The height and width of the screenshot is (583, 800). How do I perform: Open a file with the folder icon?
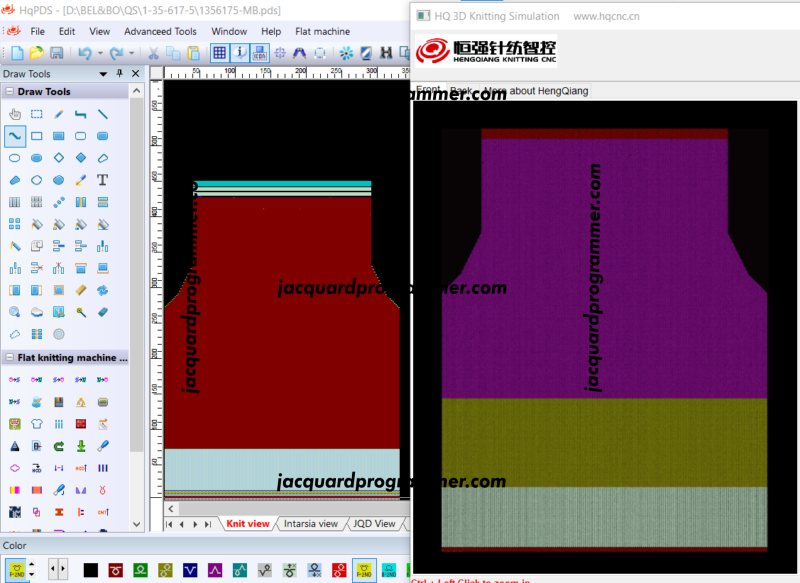point(36,53)
